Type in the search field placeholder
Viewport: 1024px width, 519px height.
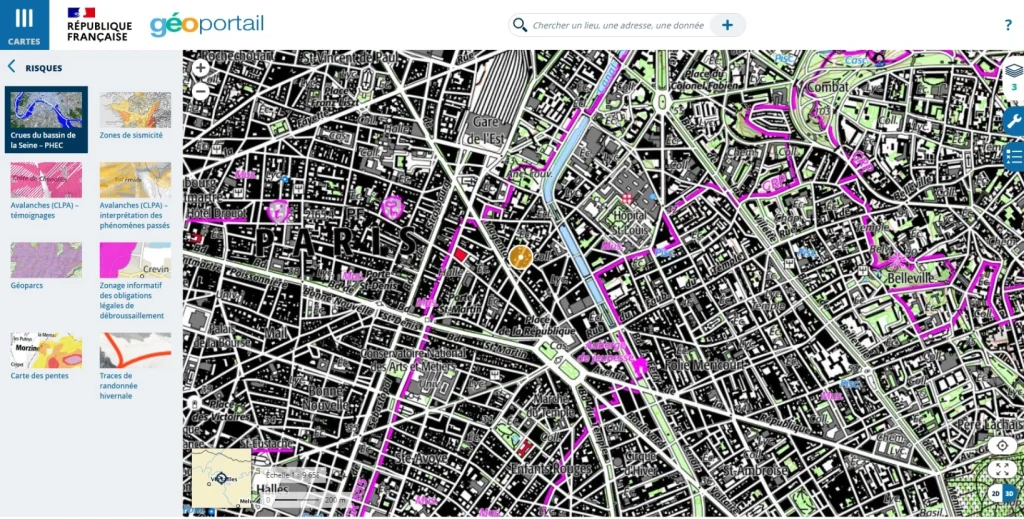pyautogui.click(x=618, y=25)
